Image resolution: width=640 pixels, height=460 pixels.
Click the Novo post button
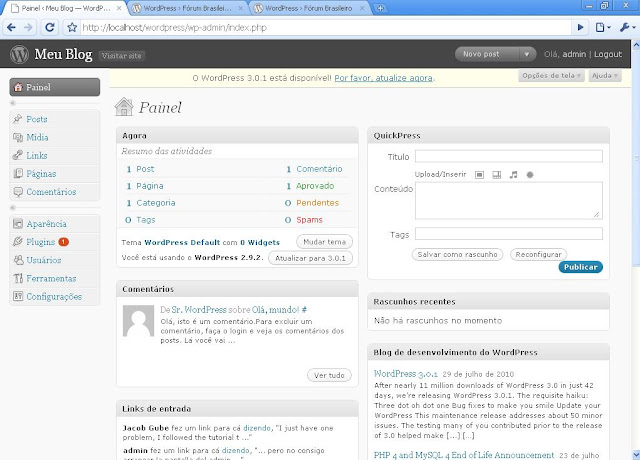488,54
